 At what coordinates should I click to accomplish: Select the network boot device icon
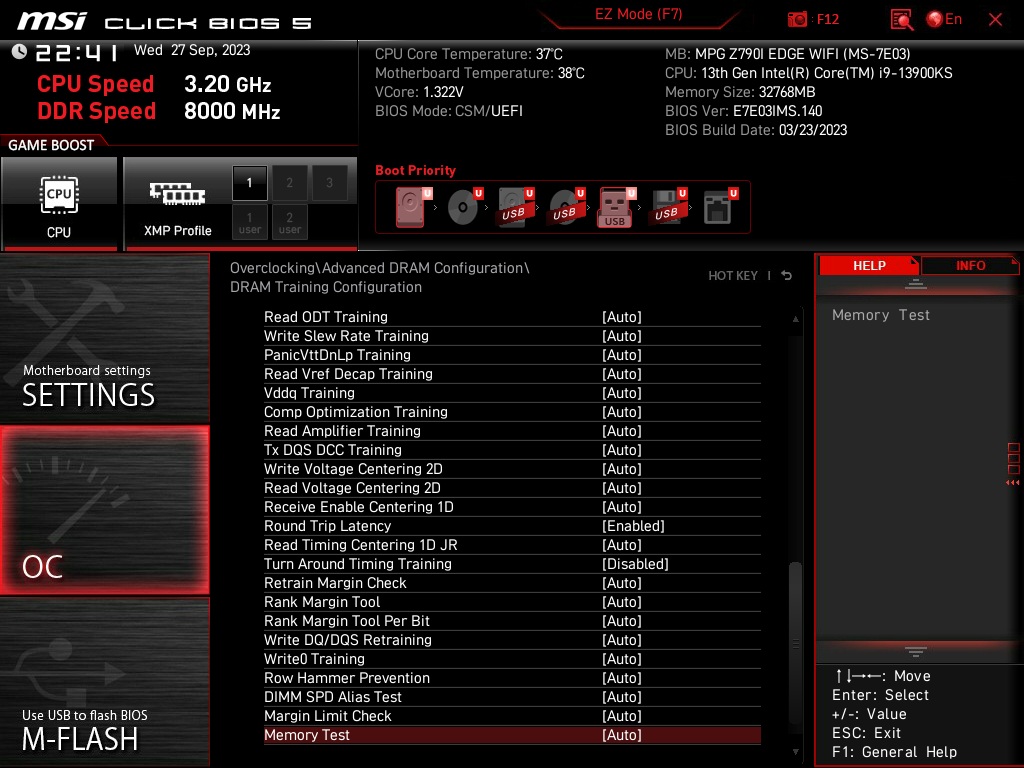click(x=720, y=207)
